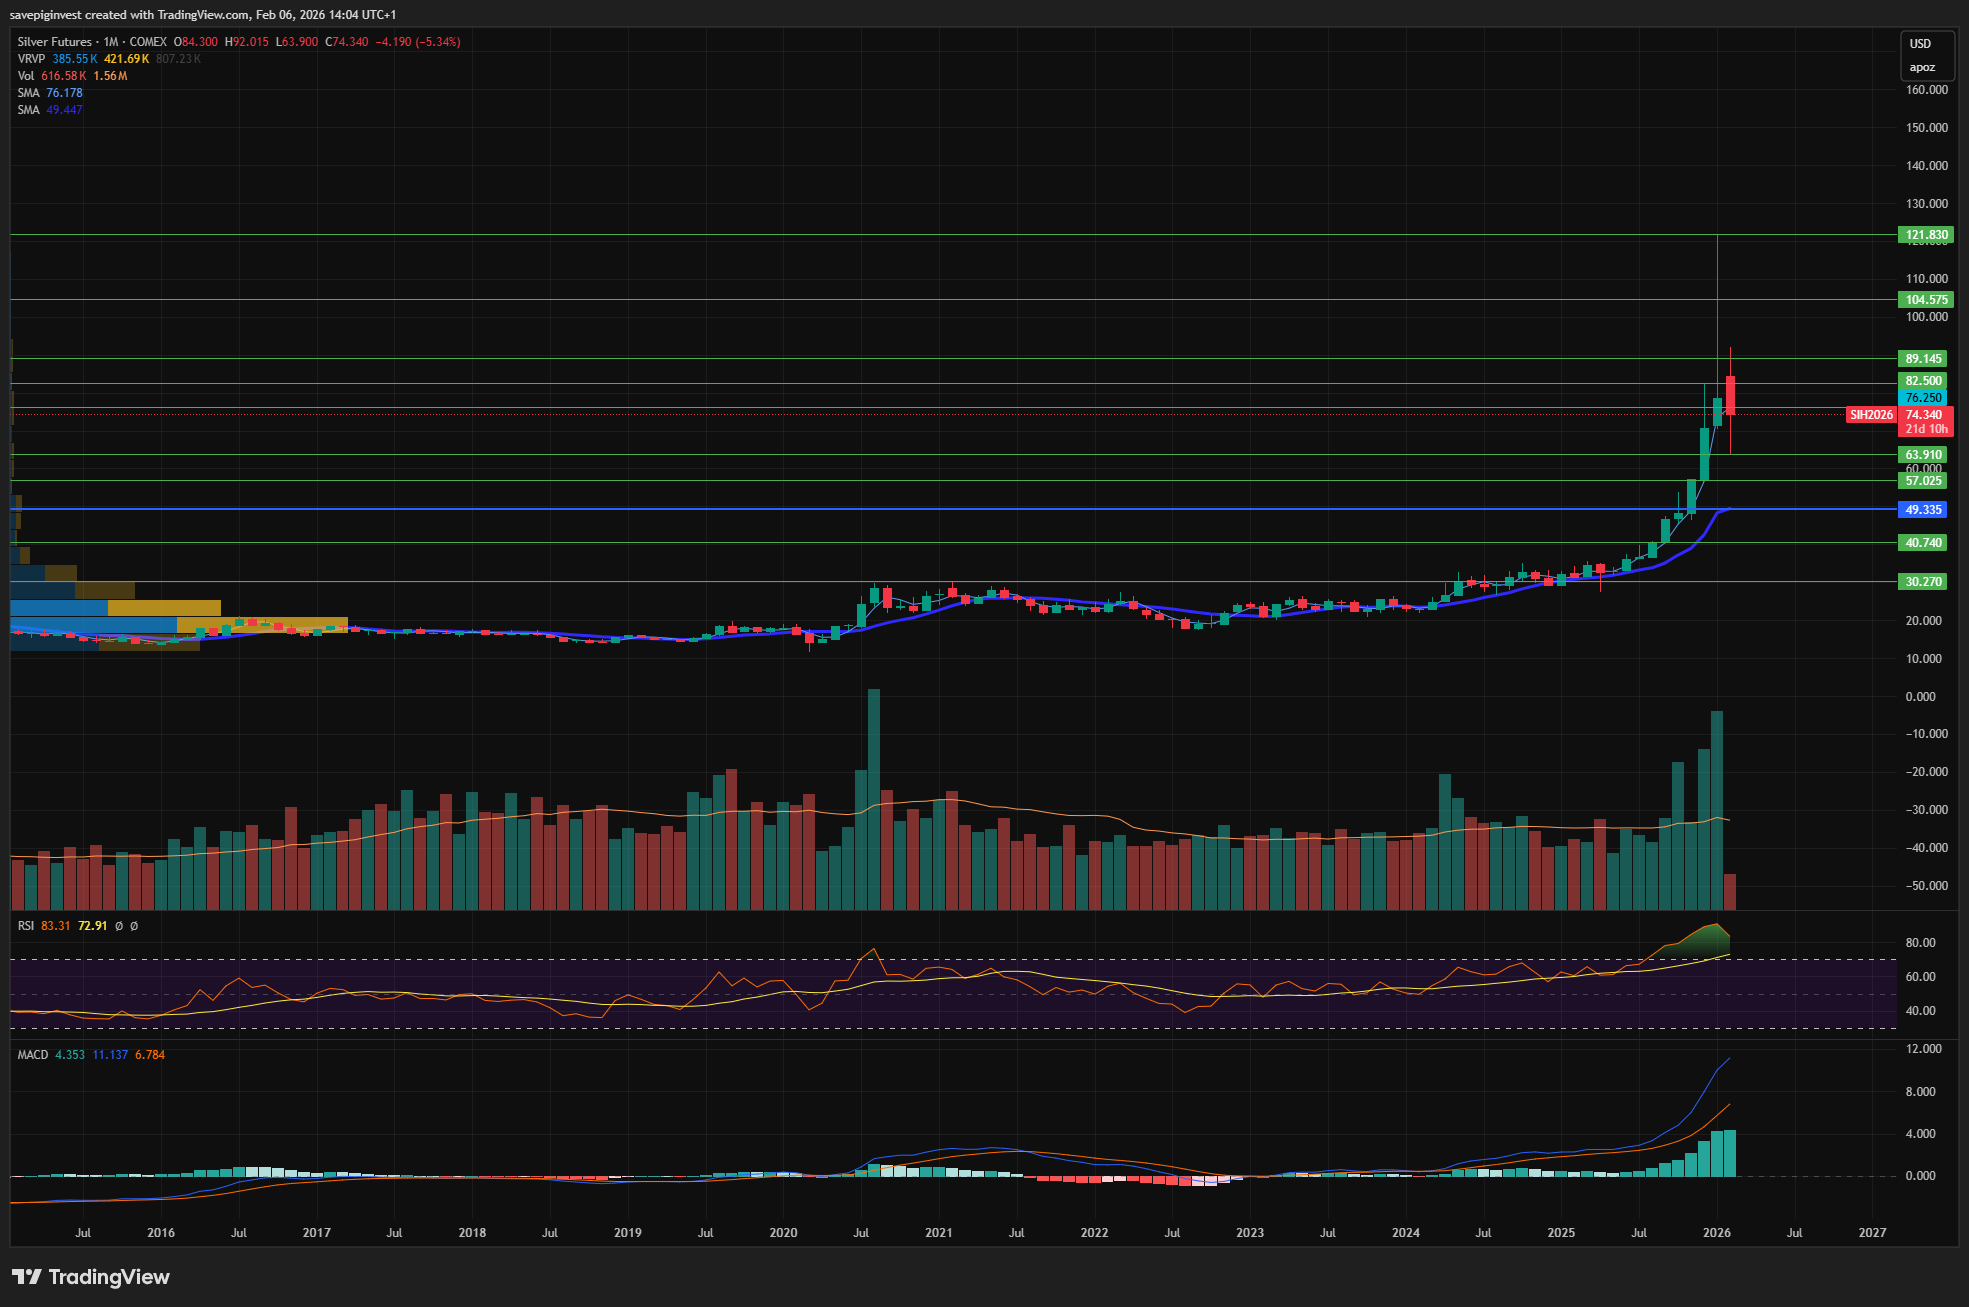1969x1307 pixels.
Task: Click the 2026 label on time axis
Action: (1716, 1233)
